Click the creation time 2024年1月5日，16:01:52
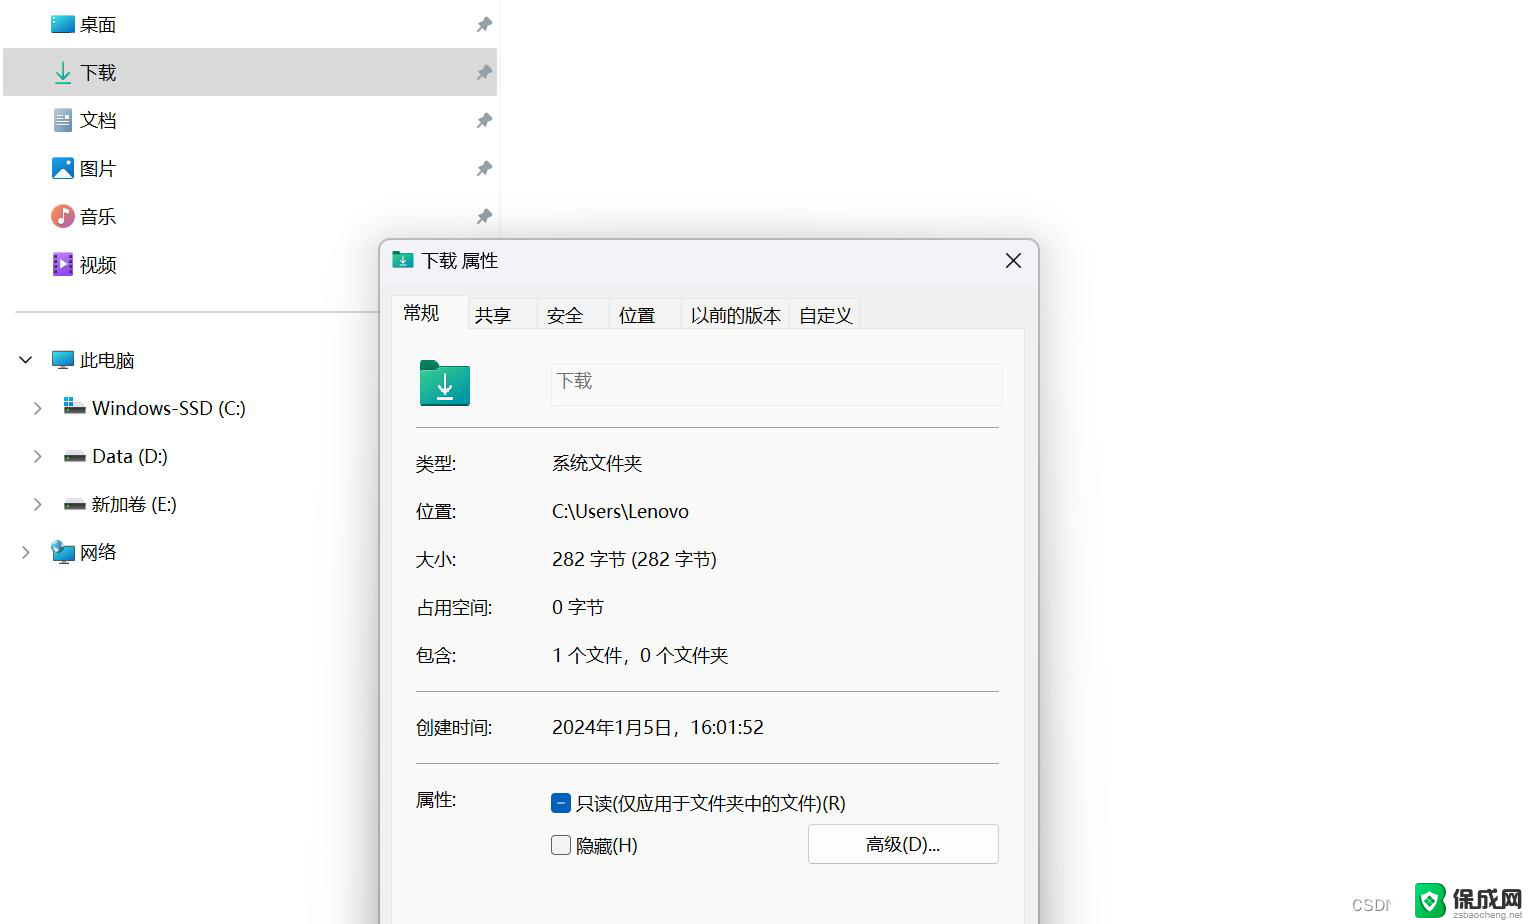 (658, 727)
